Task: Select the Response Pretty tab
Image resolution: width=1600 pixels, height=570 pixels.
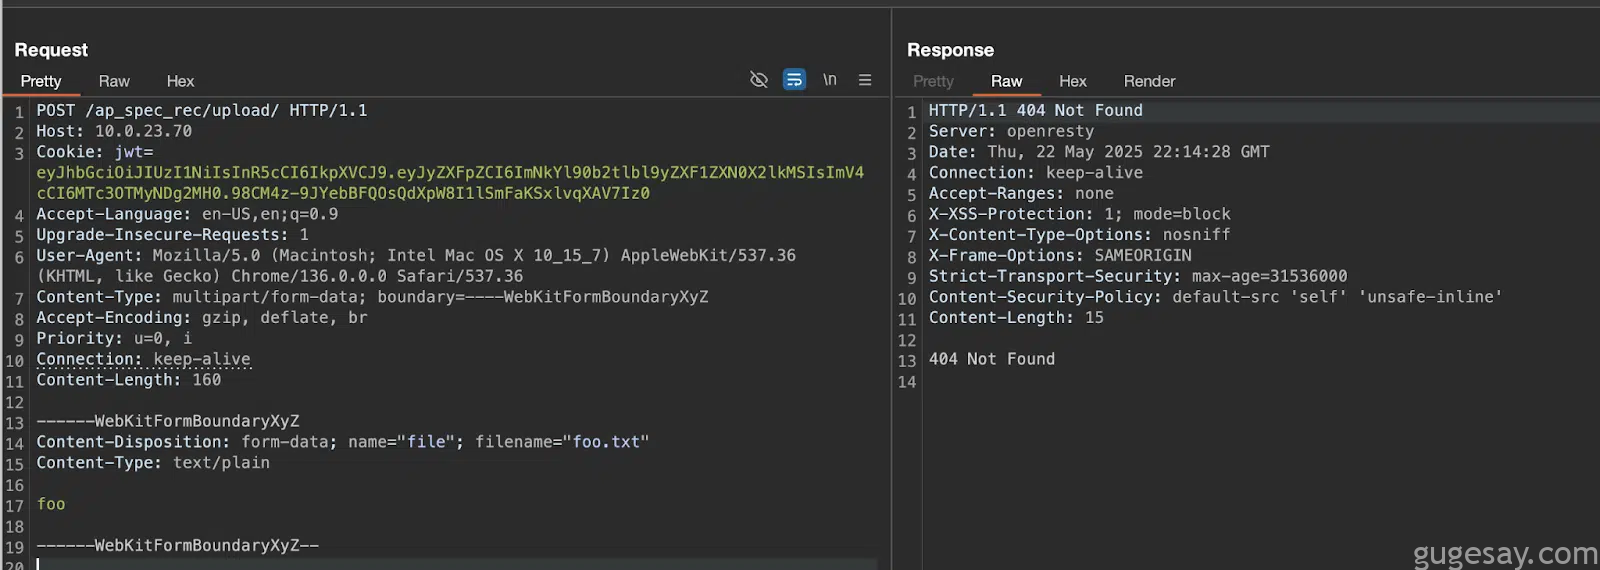Action: pos(933,81)
